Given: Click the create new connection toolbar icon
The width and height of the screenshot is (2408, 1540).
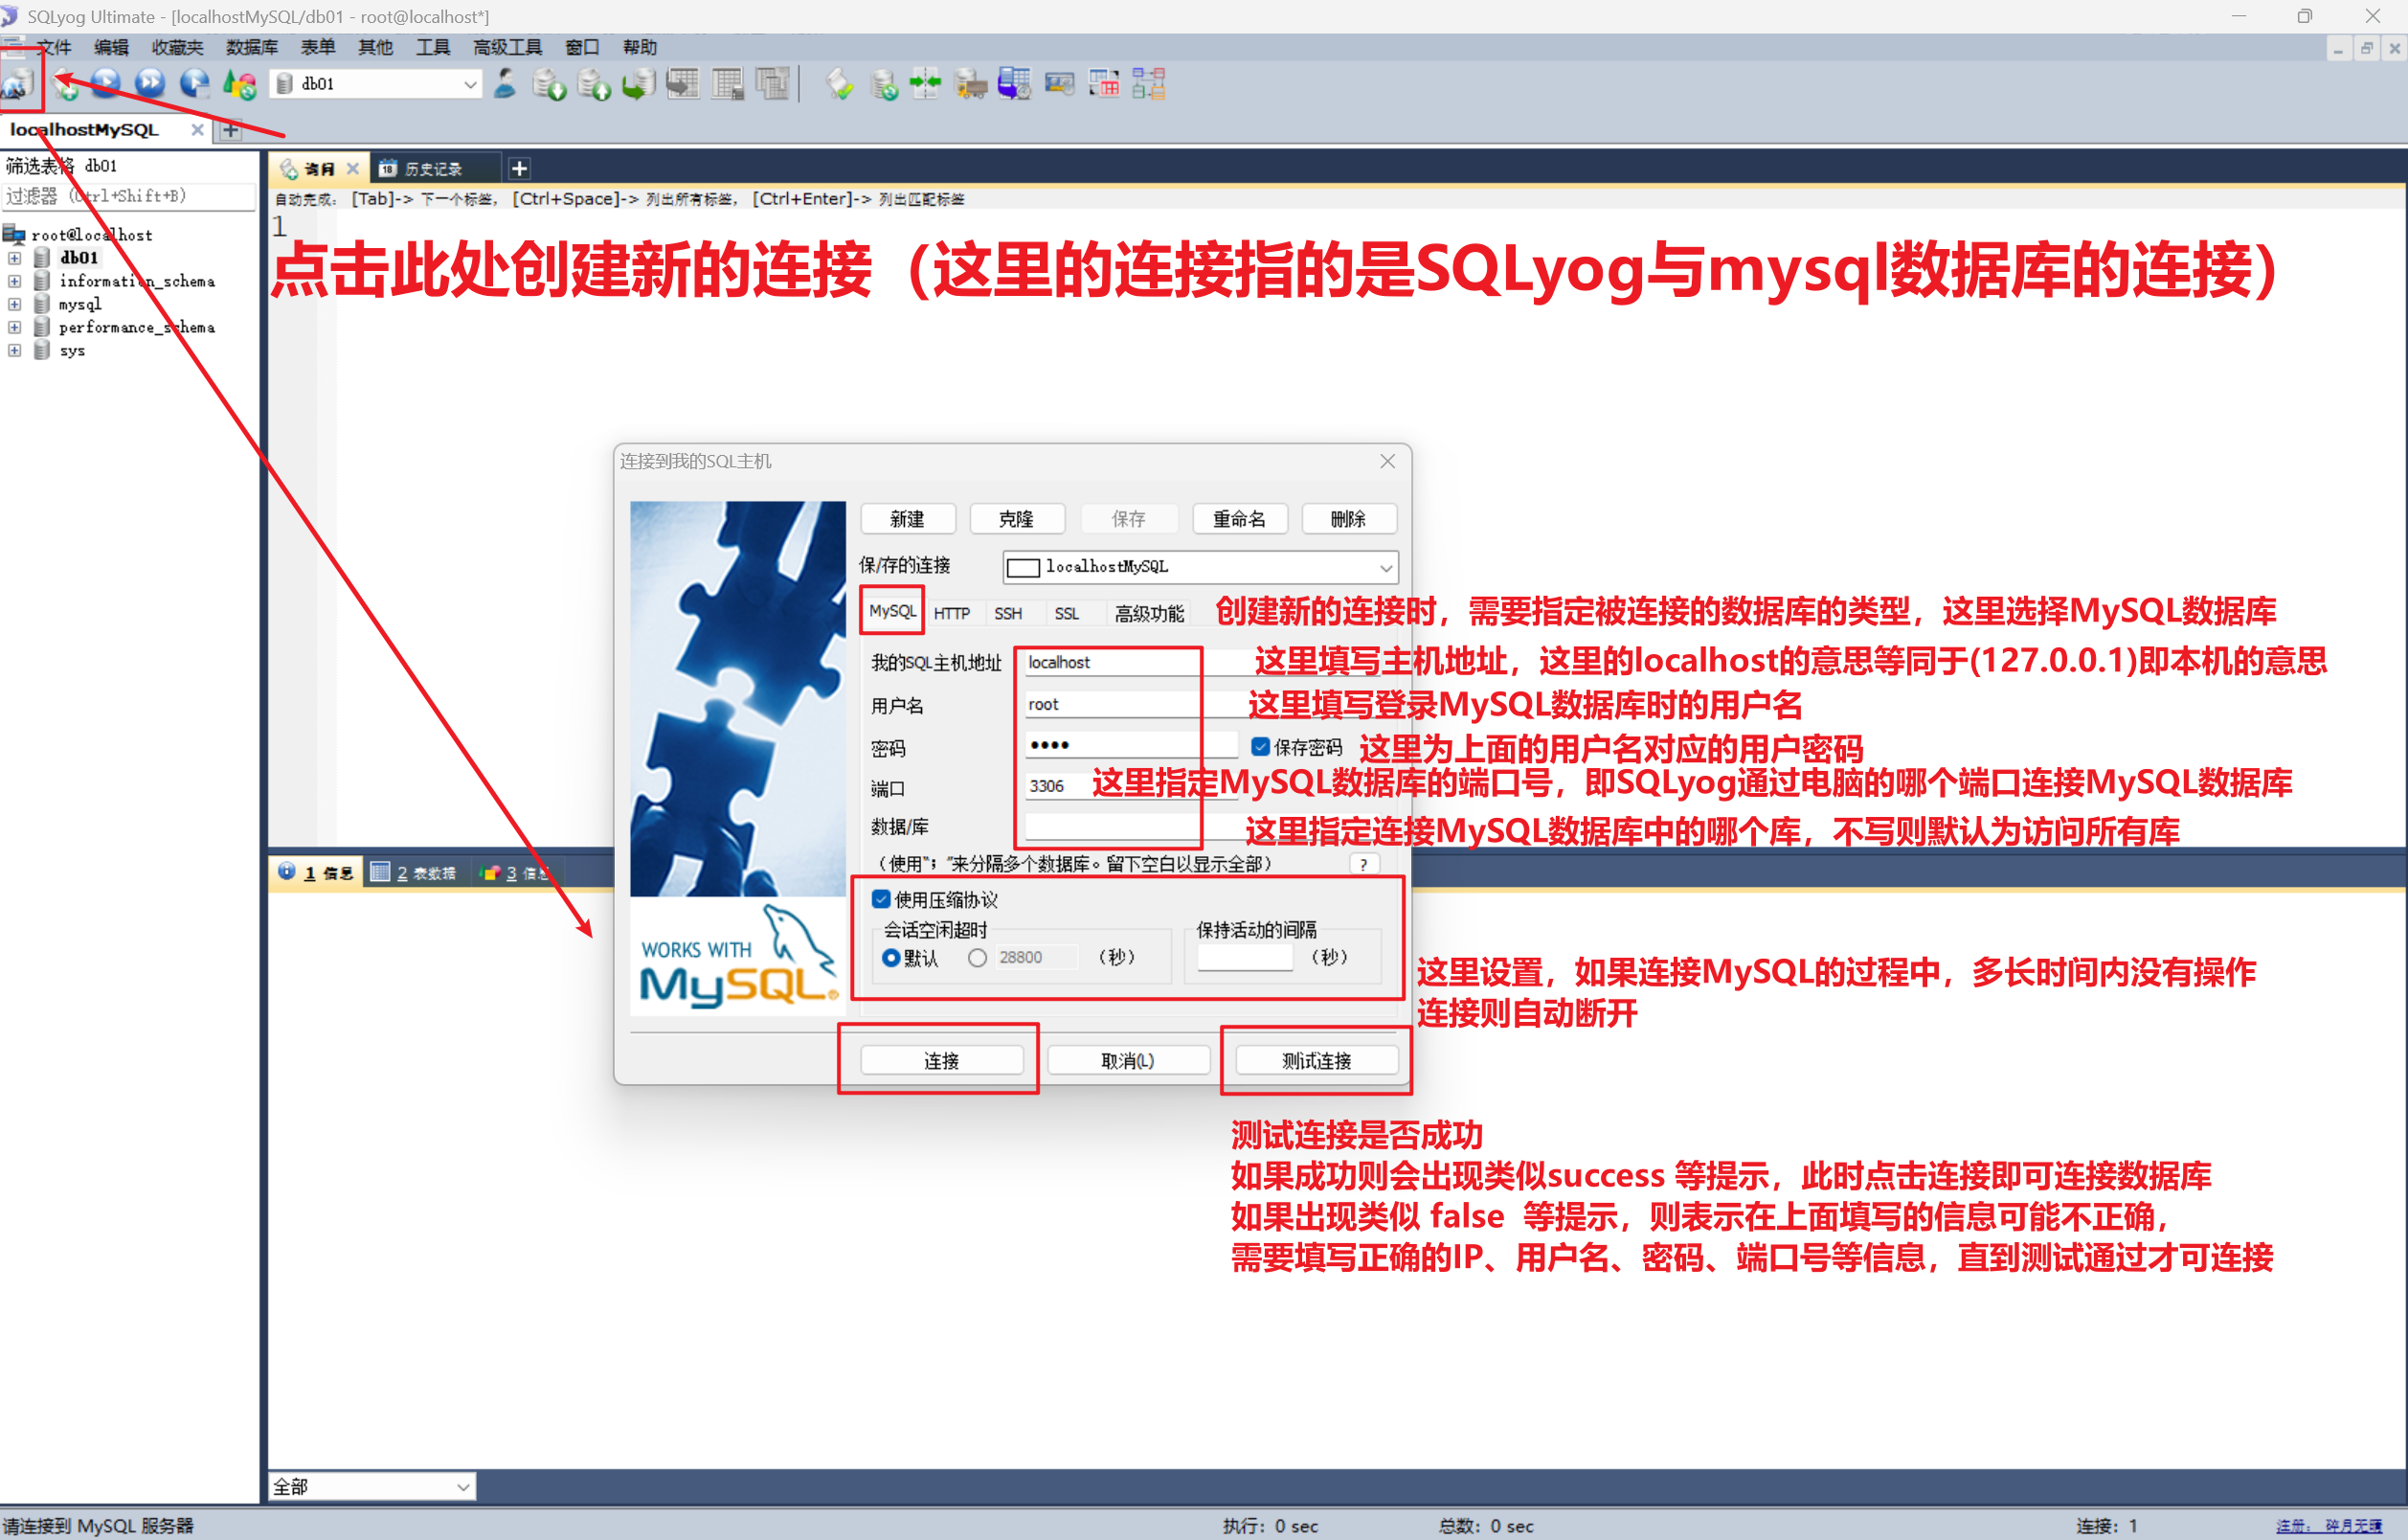Looking at the screenshot, I should [x=19, y=84].
